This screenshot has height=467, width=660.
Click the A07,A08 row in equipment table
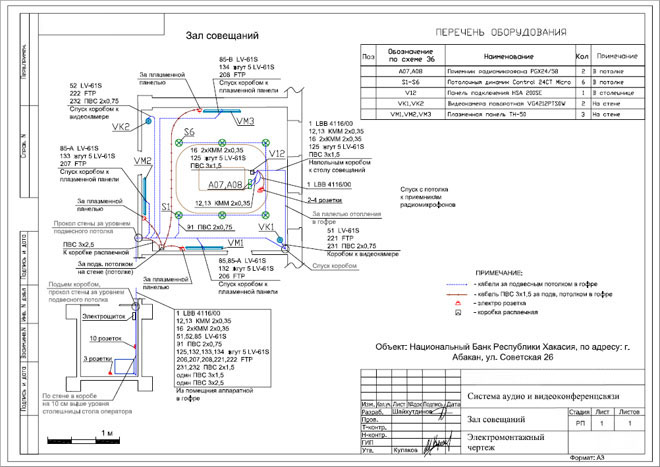(500, 72)
